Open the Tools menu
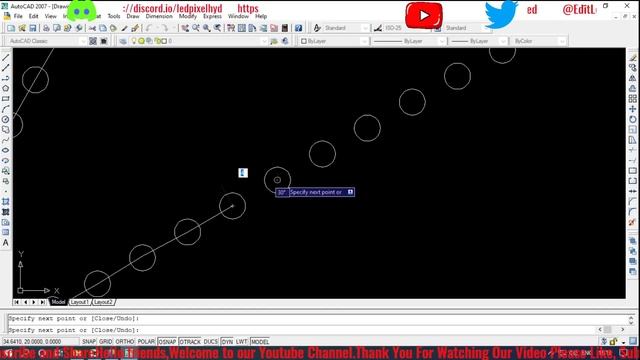Screen dimensions: 640x360 [114, 16]
